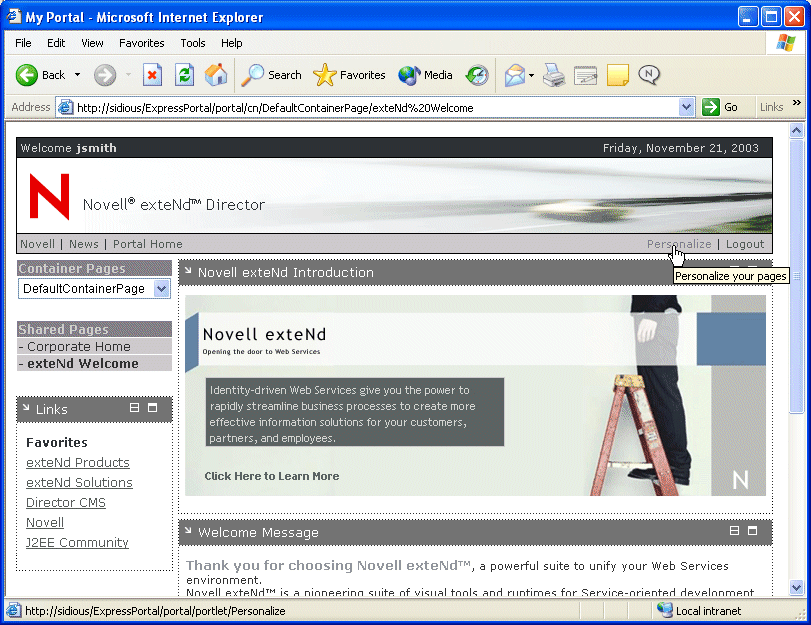Screen dimensions: 811x625
Task: Open the Back button history dropdown arrow
Action: coord(78,75)
